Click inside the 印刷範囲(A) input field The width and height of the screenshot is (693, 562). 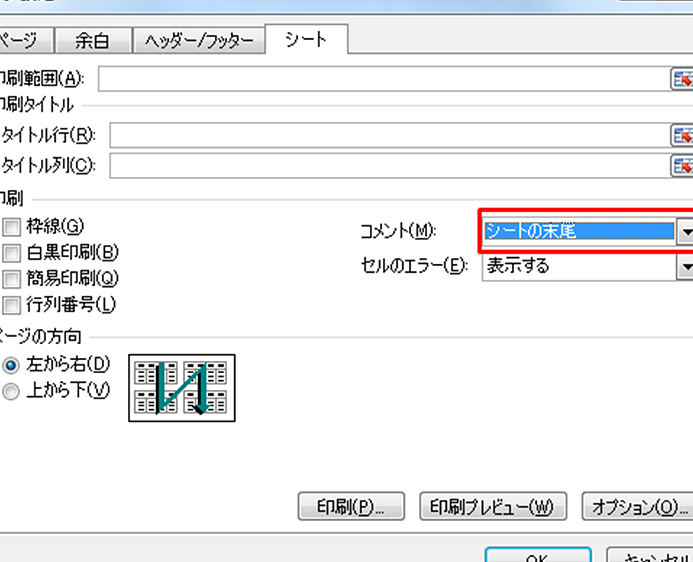tap(385, 79)
